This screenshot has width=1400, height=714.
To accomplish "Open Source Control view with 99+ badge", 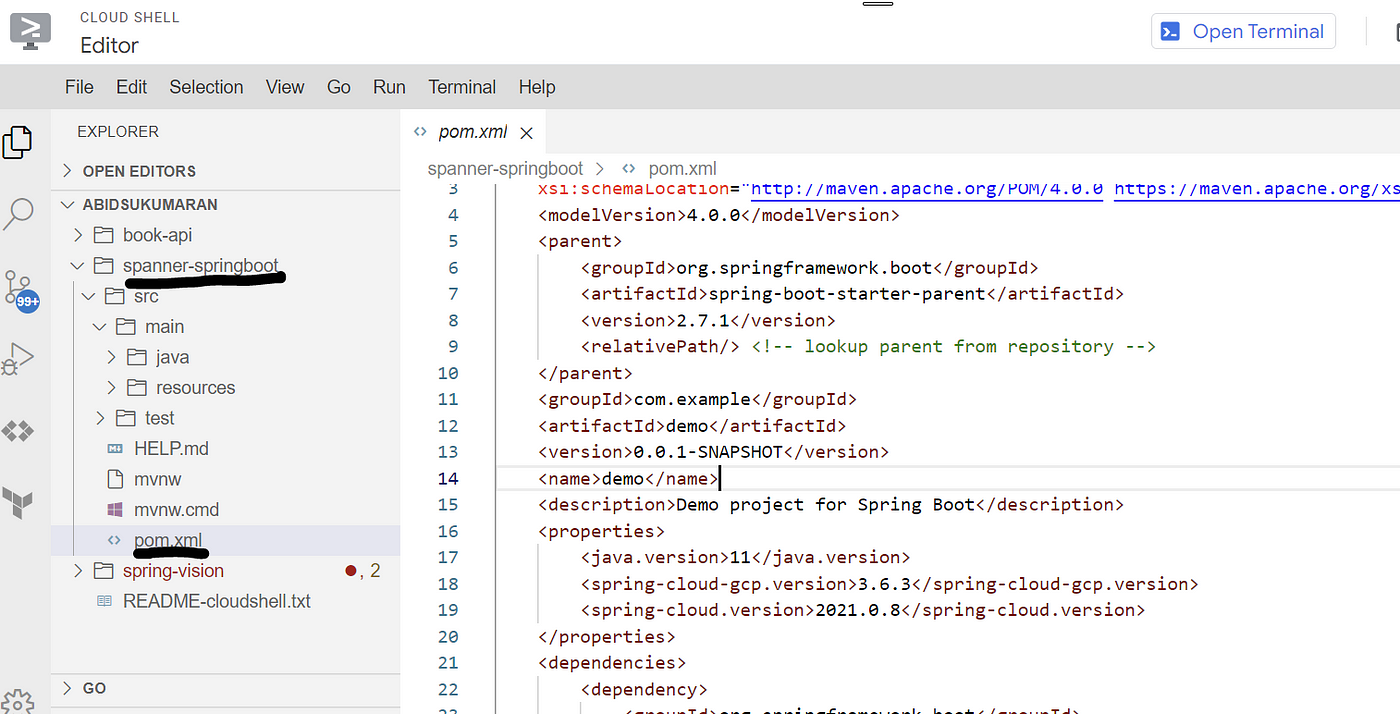I will 20,291.
